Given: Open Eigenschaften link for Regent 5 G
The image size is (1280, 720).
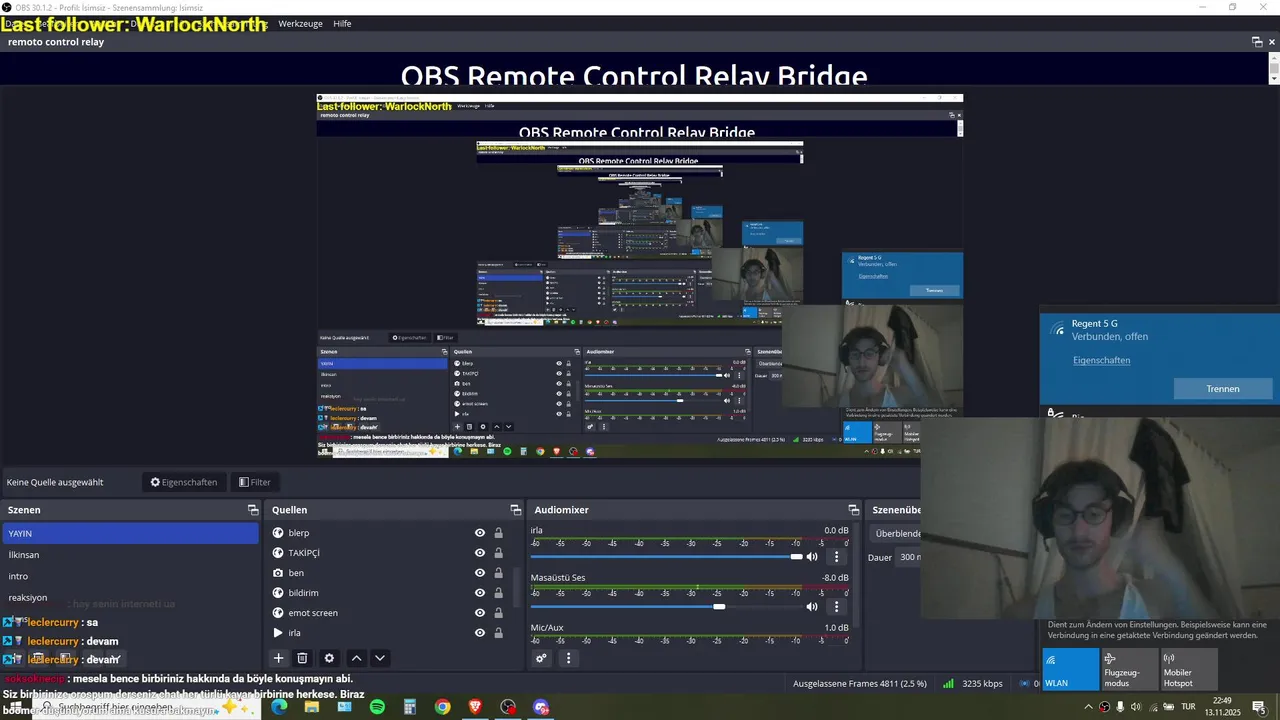Looking at the screenshot, I should 1101,360.
